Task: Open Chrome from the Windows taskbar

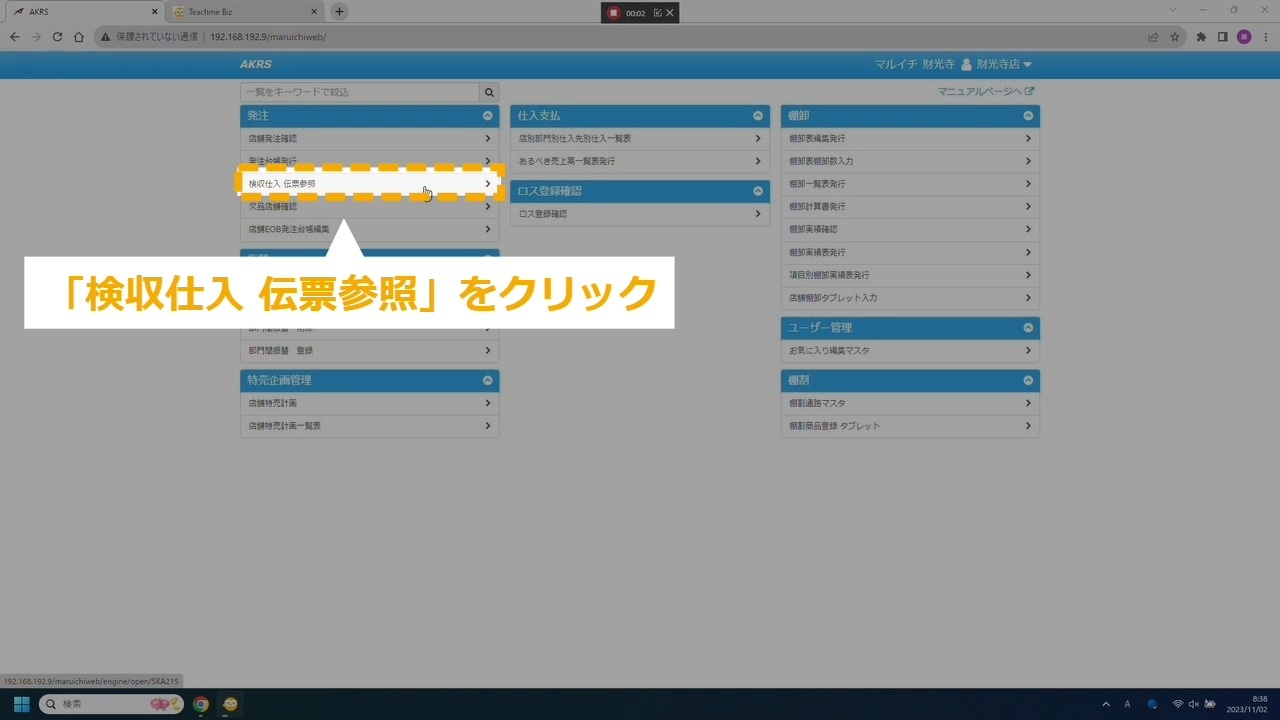Action: [201, 704]
